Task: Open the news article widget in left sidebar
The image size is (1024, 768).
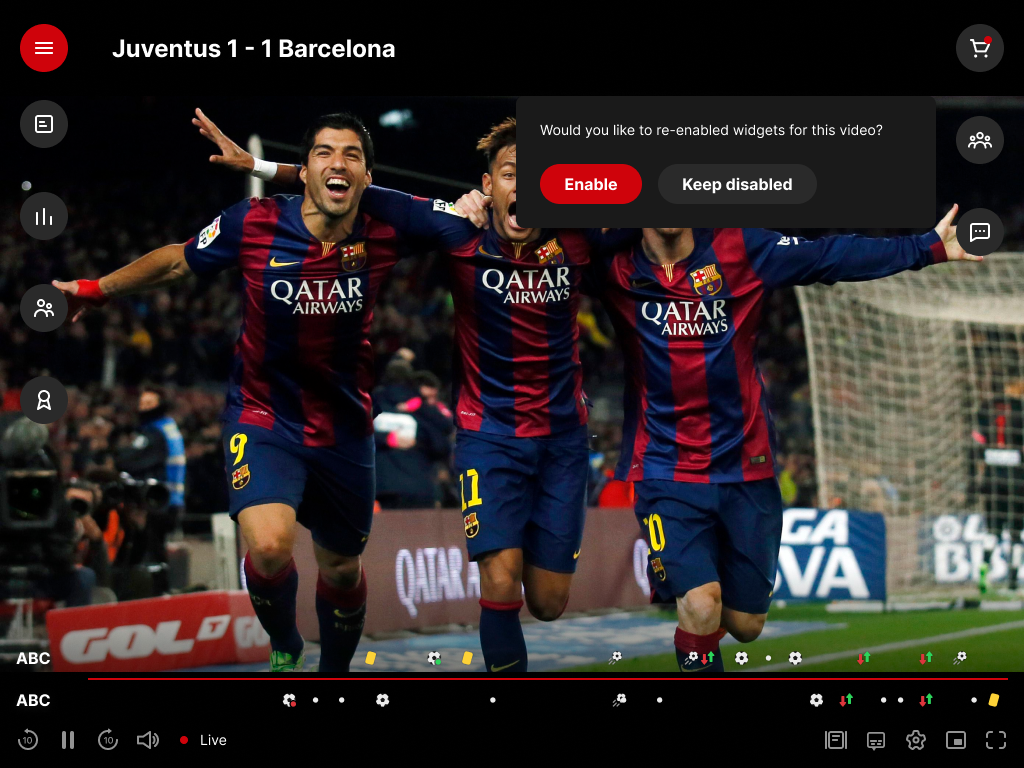Action: pos(44,124)
